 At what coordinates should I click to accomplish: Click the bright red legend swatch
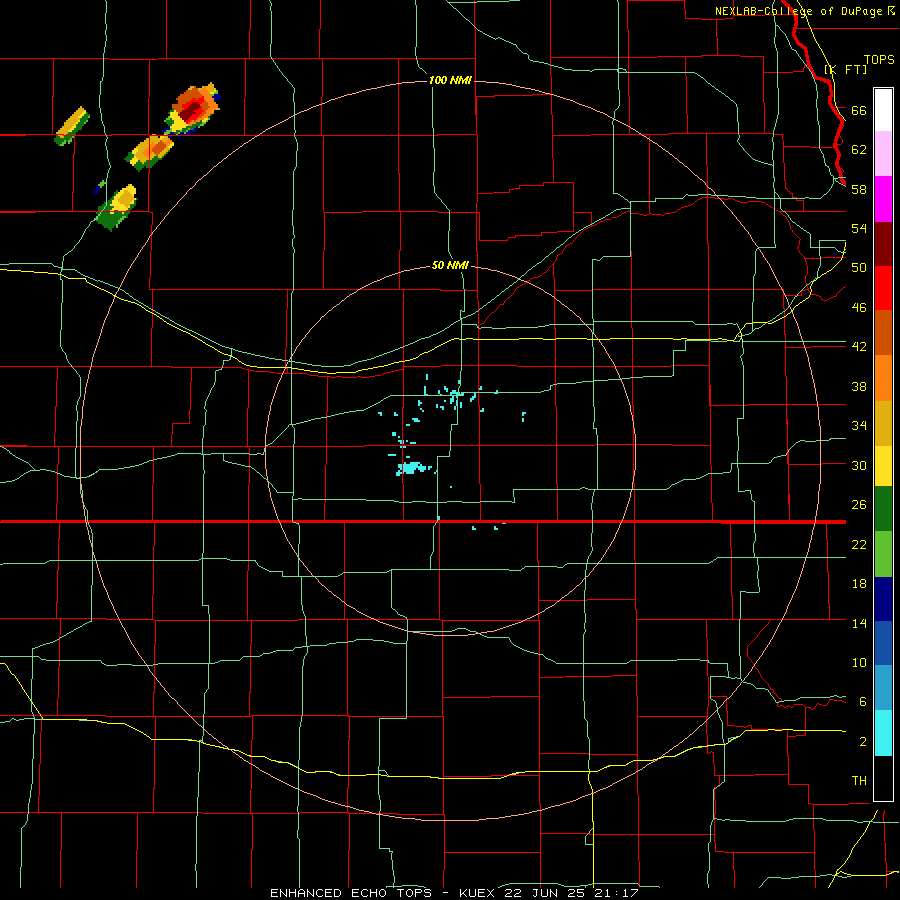[883, 288]
